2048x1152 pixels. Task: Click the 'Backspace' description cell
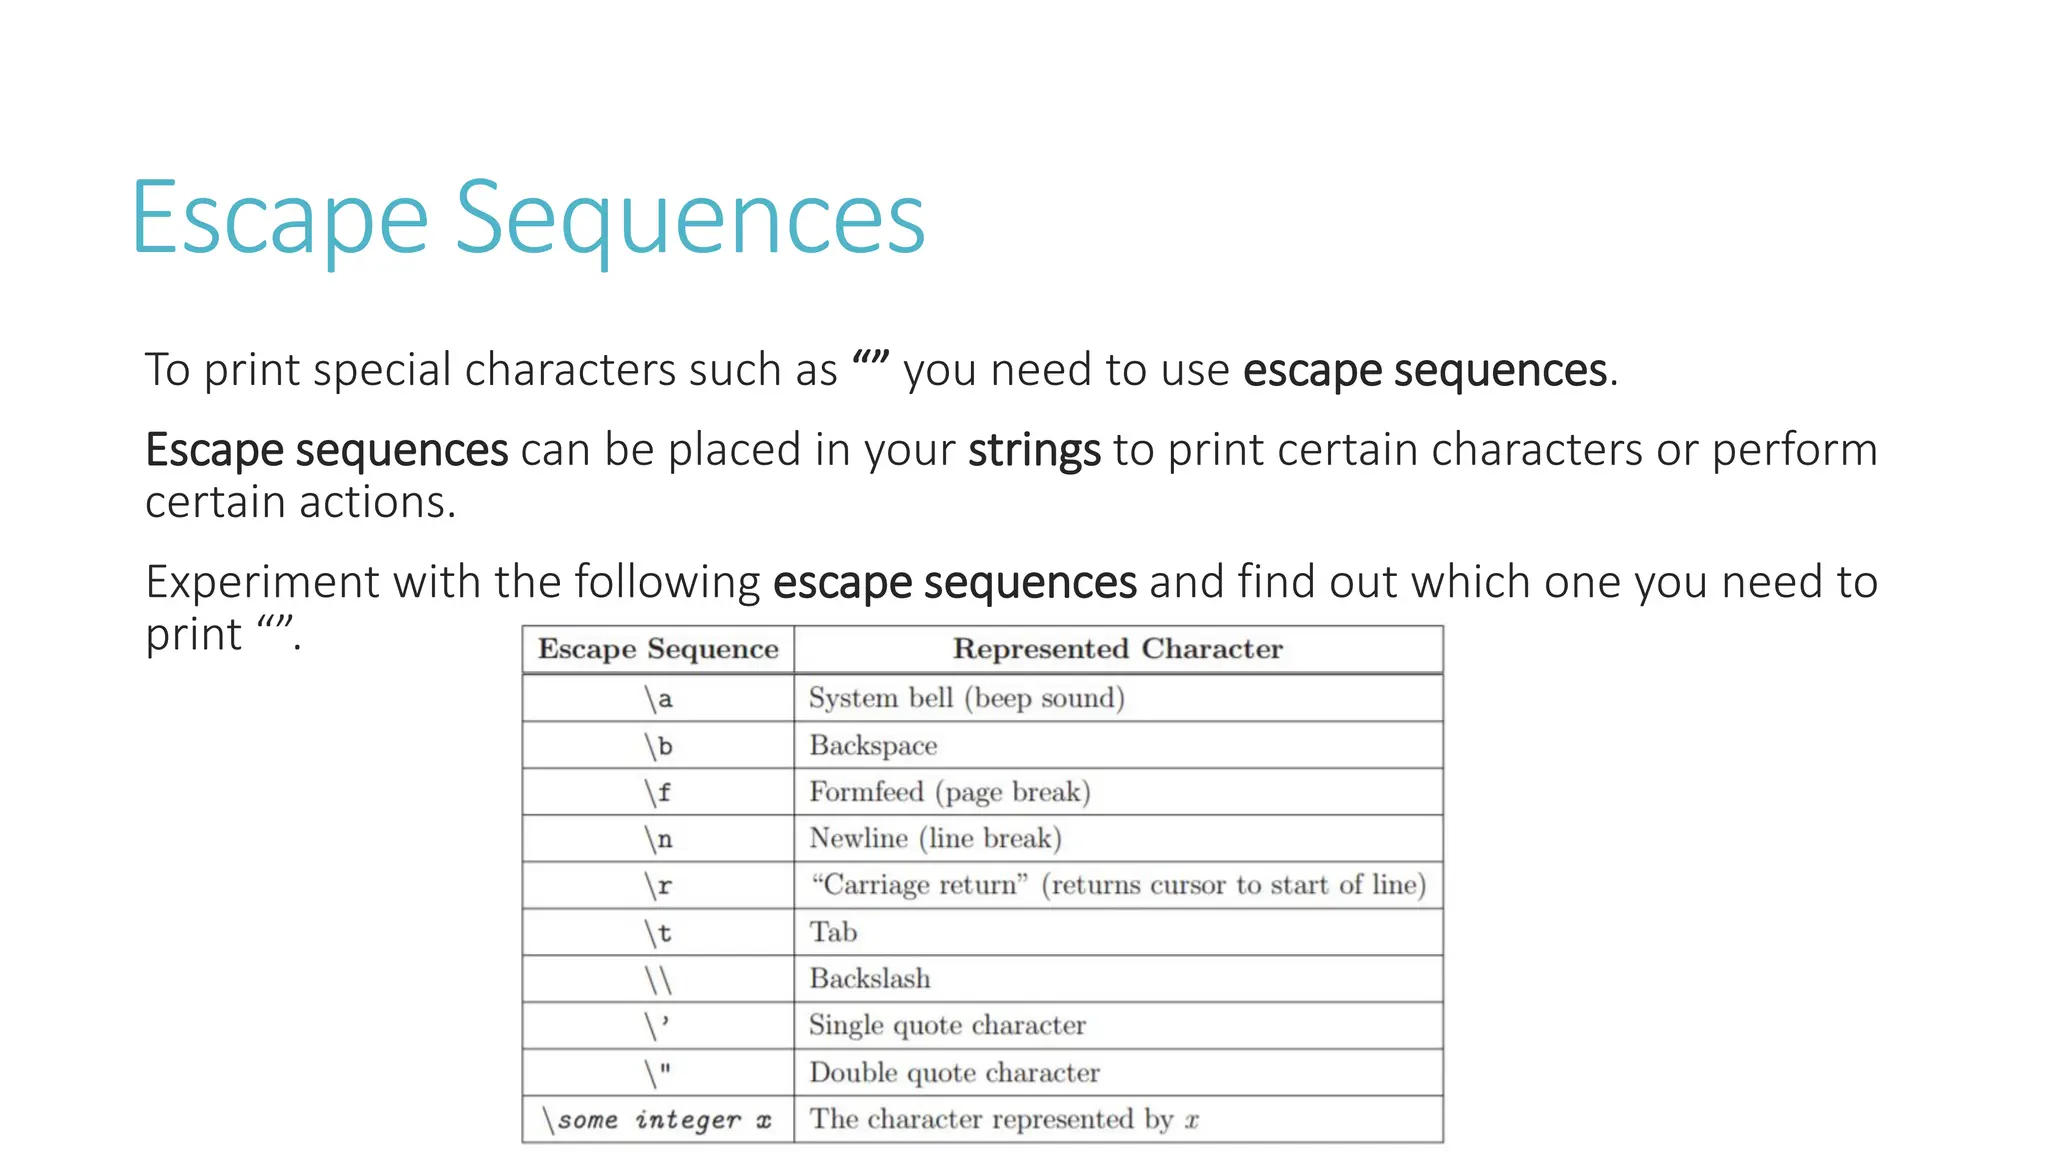1118,745
